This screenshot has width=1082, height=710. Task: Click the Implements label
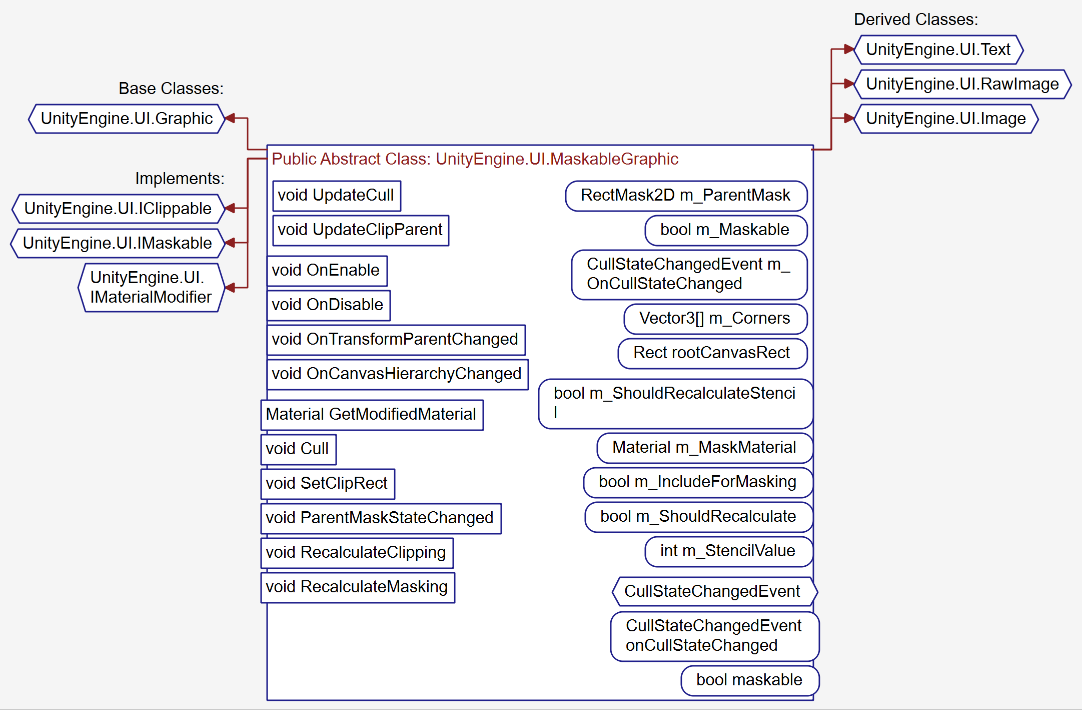pos(179,179)
